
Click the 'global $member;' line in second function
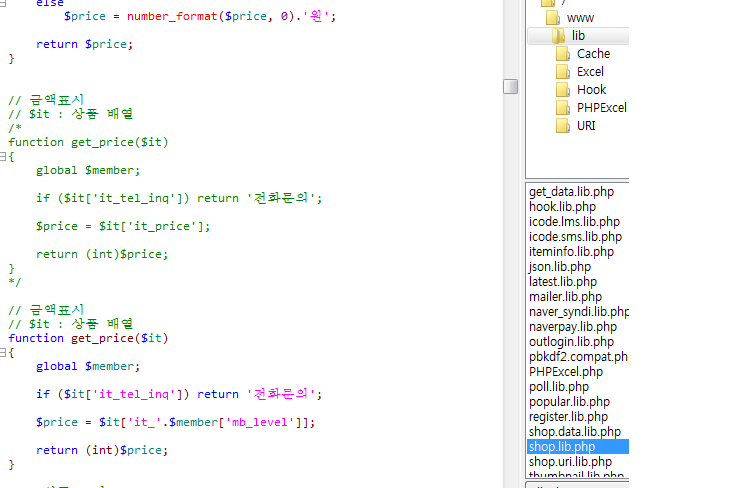[x=88, y=366]
